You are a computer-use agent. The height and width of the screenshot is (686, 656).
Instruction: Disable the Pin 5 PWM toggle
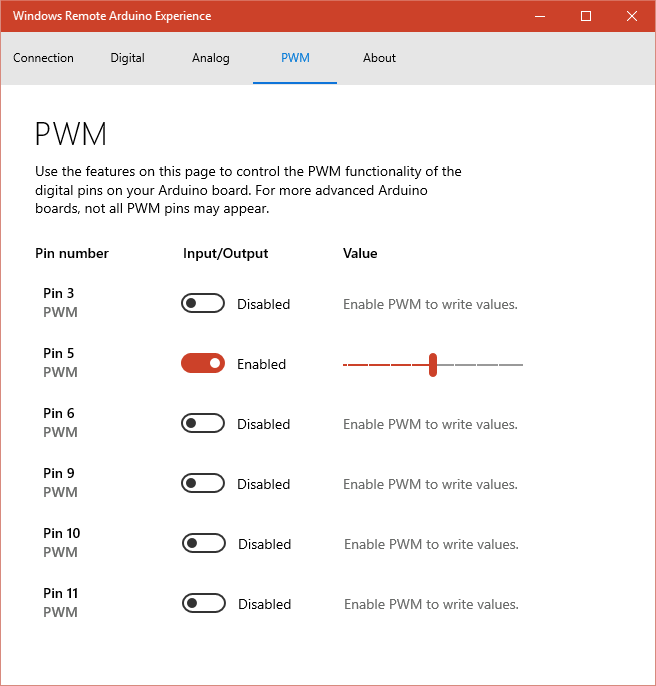203,364
